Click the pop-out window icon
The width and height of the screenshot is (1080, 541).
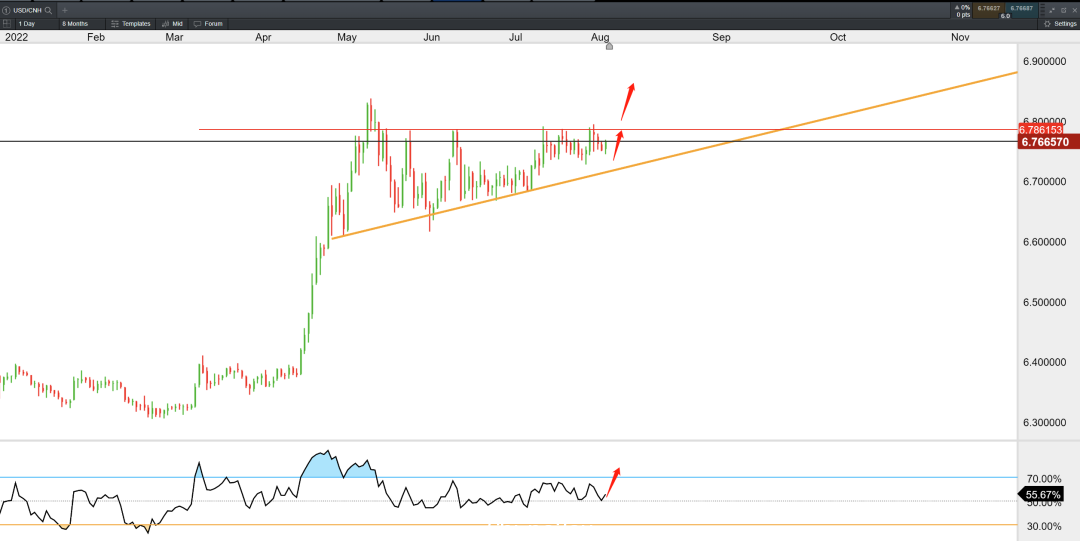(x=1063, y=10)
